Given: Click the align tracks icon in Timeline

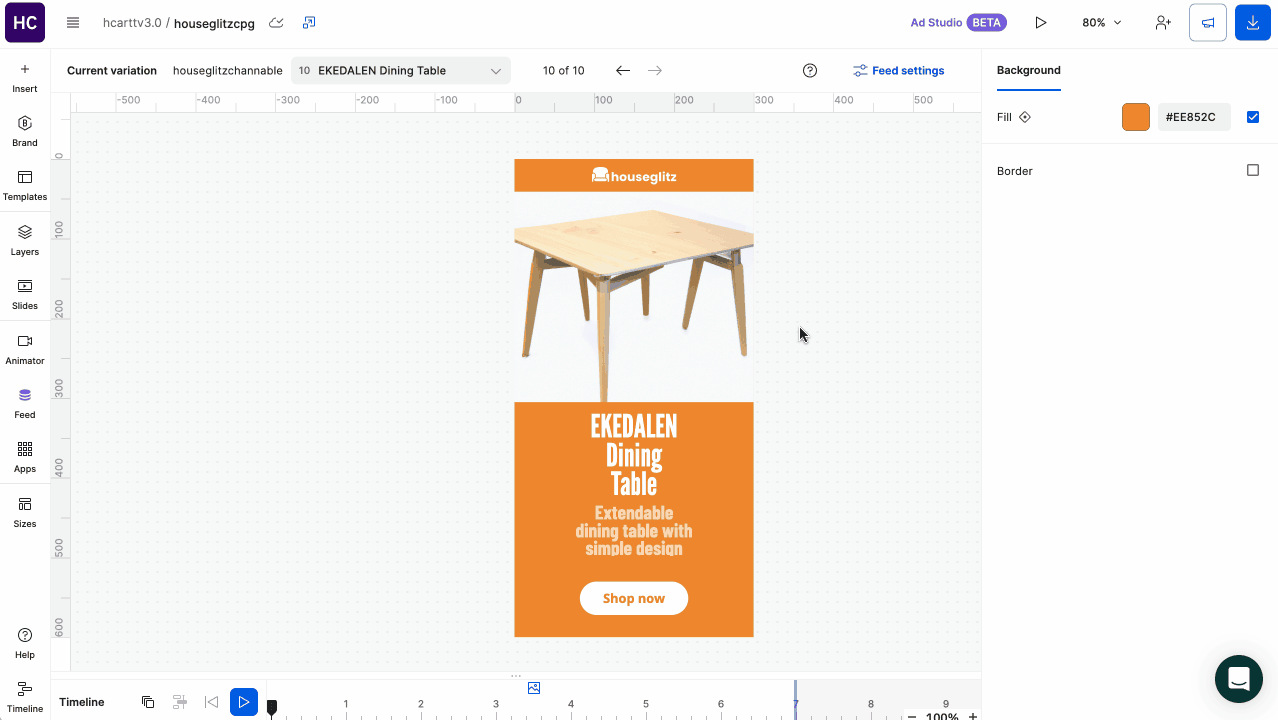Looking at the screenshot, I should [x=180, y=702].
